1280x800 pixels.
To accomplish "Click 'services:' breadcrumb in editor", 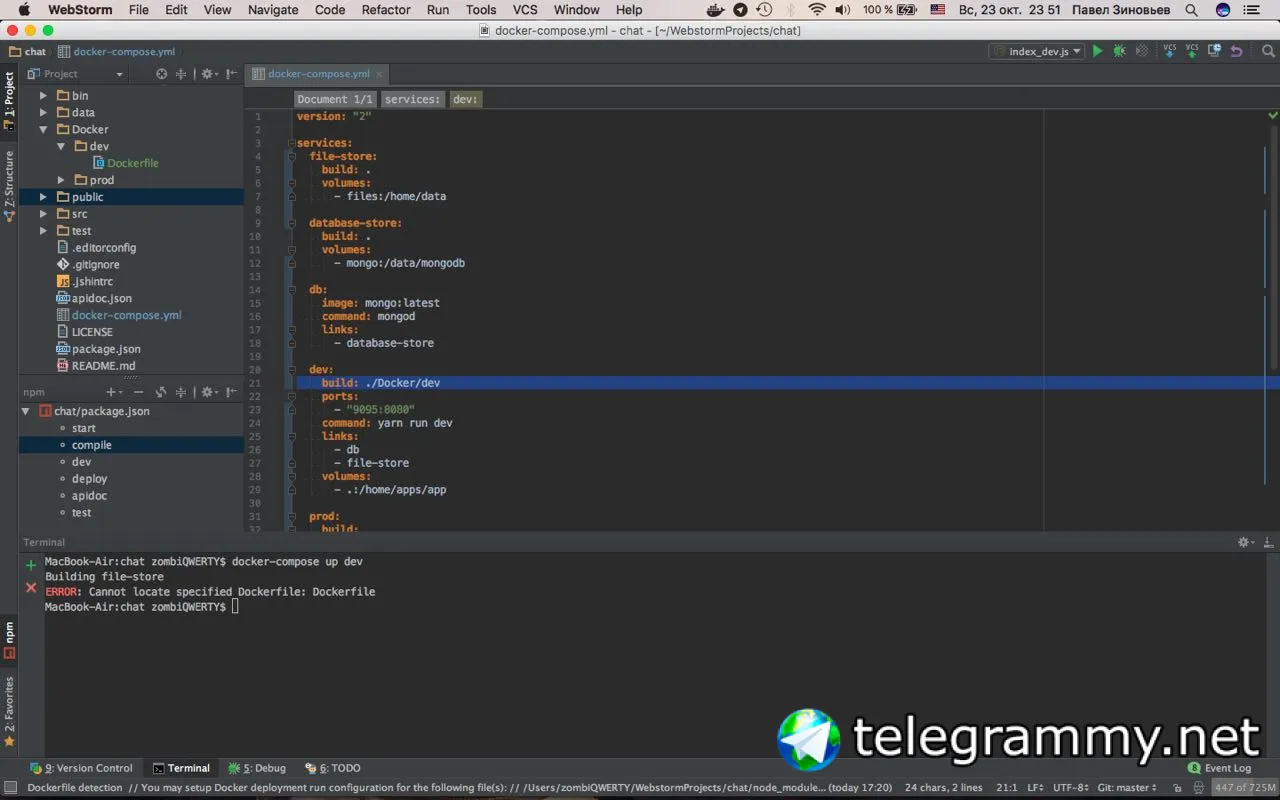I will tap(412, 99).
